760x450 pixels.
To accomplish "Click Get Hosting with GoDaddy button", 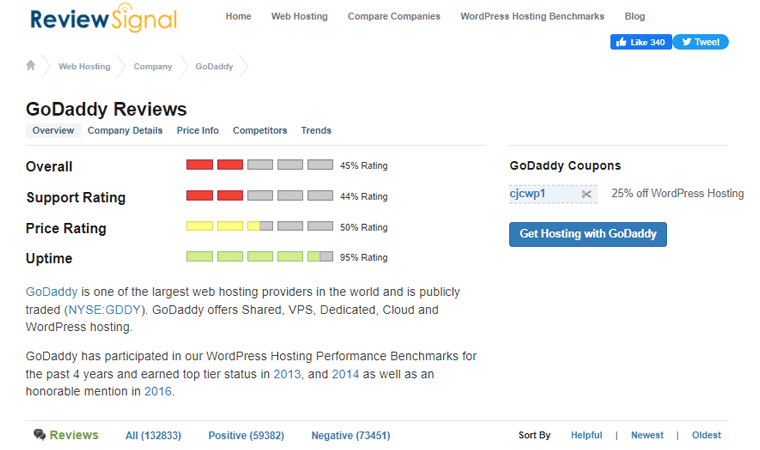I will click(588, 234).
